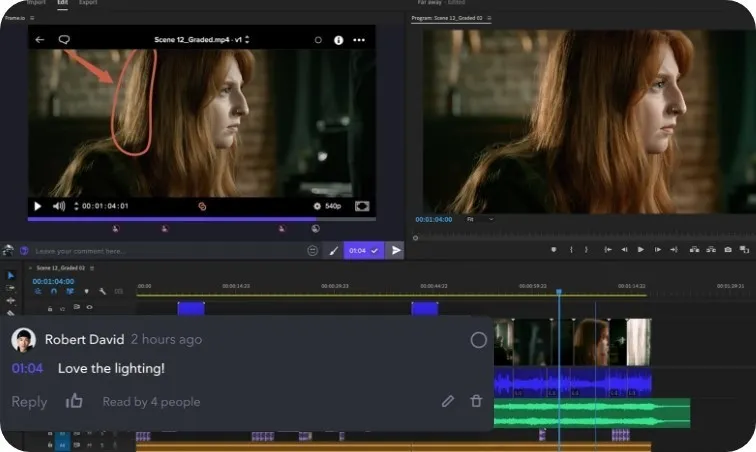Open timeline display settings wrench
The width and height of the screenshot is (756, 452).
(102, 291)
